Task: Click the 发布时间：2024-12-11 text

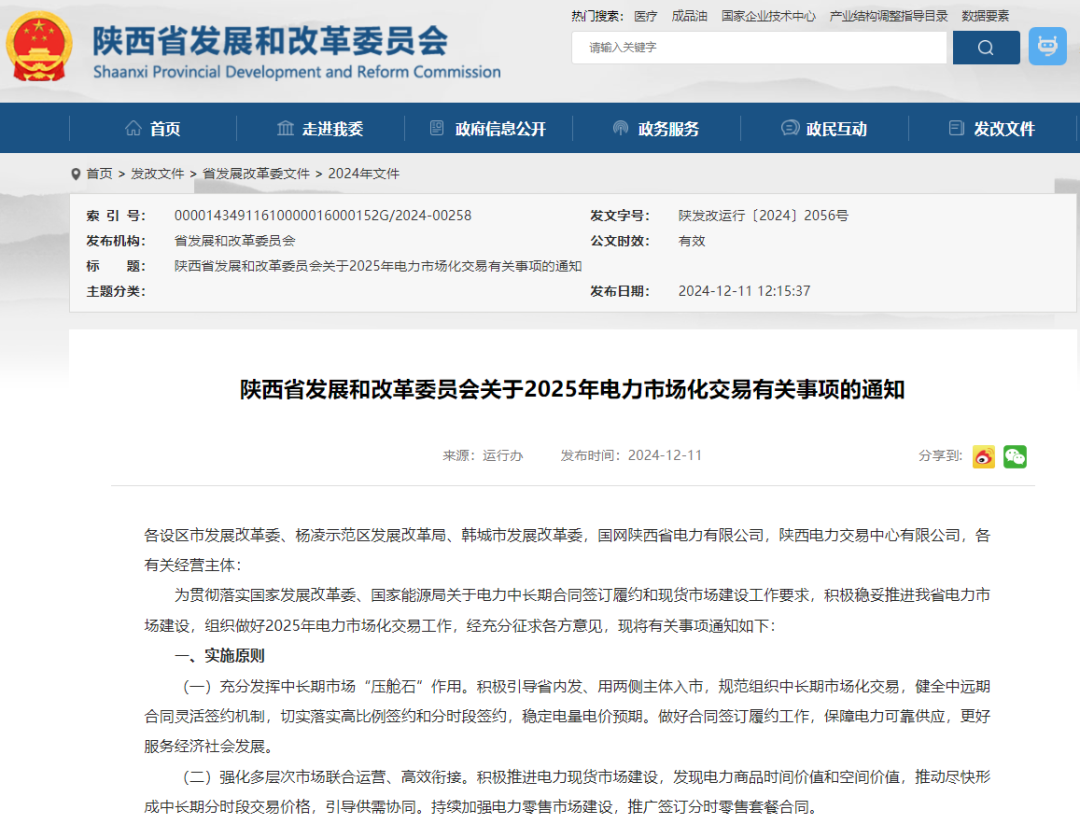Action: 631,455
